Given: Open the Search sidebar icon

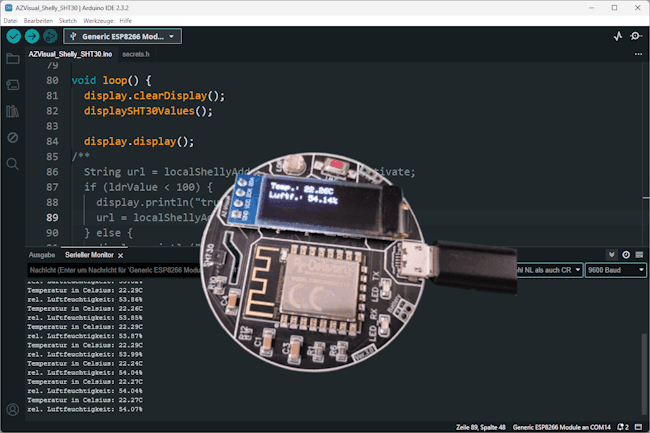Looking at the screenshot, I should tap(13, 163).
